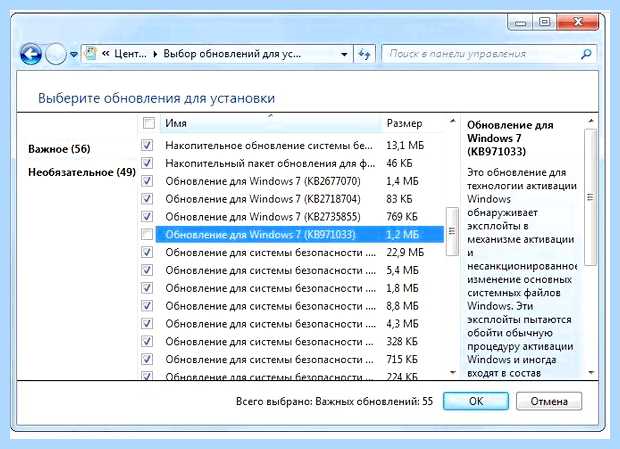Viewport: 620px width, 449px height.
Task: Sort by the Размер column header
Action: coord(404,123)
